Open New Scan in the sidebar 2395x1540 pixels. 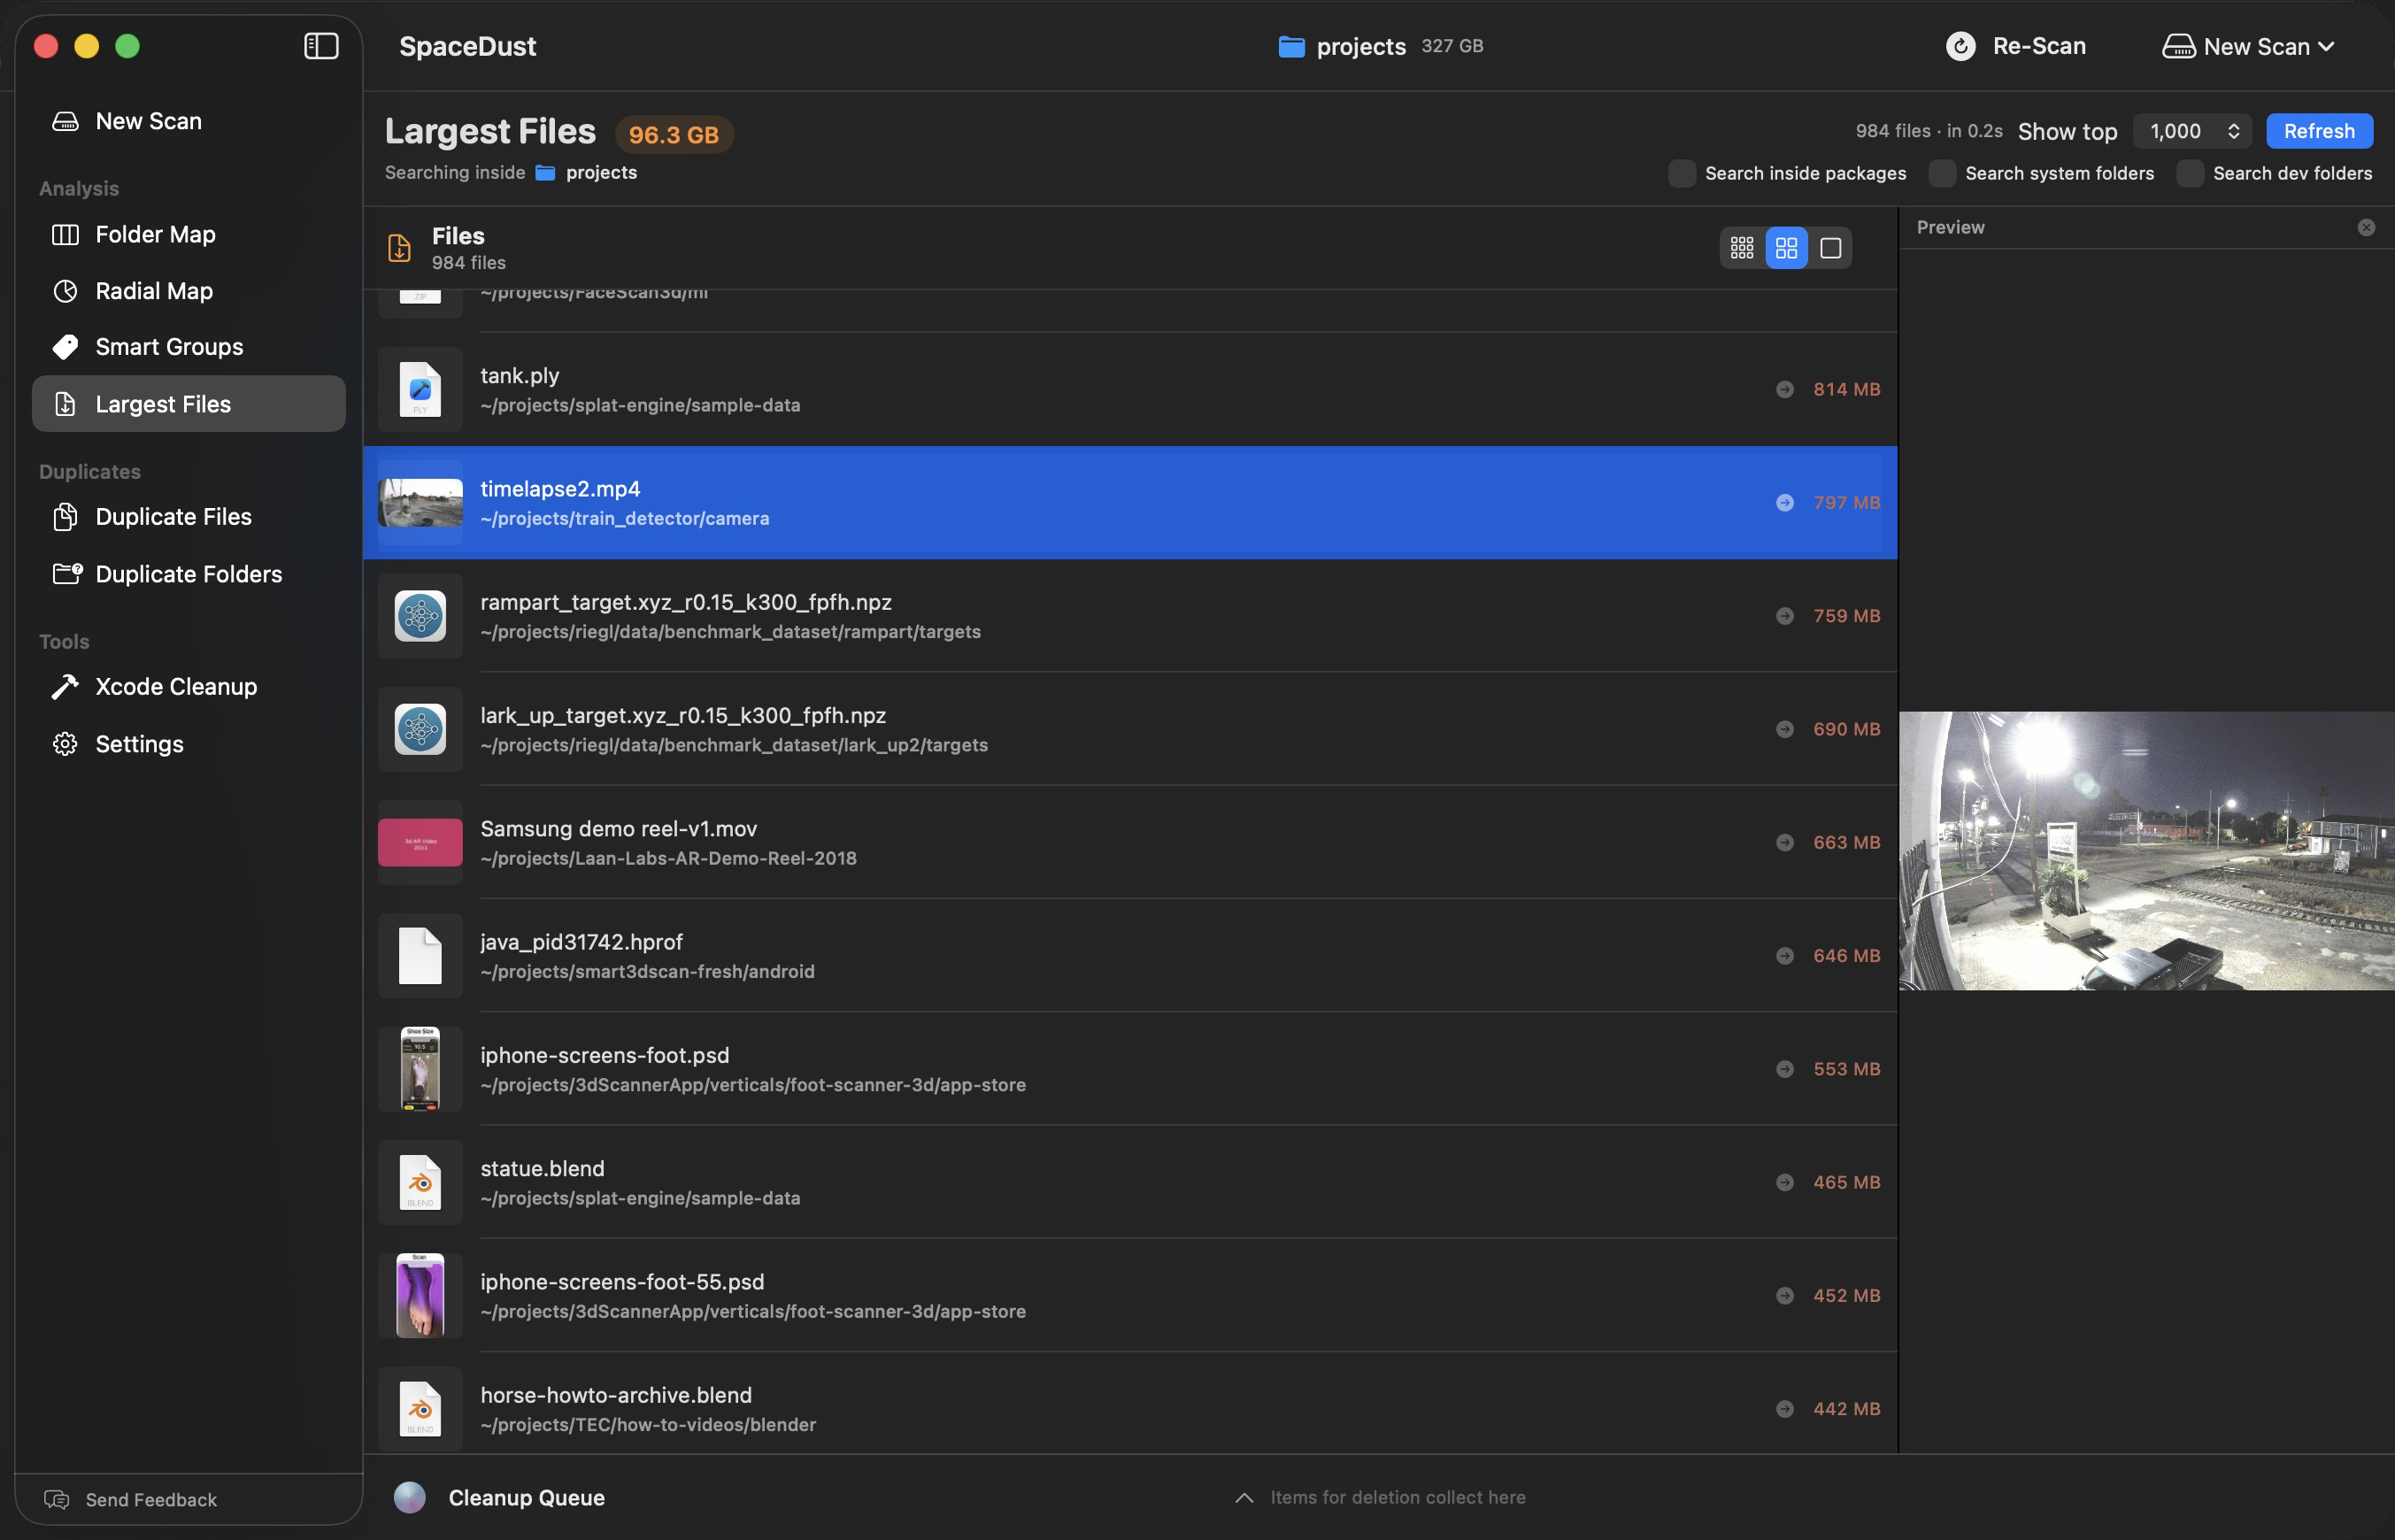[189, 121]
